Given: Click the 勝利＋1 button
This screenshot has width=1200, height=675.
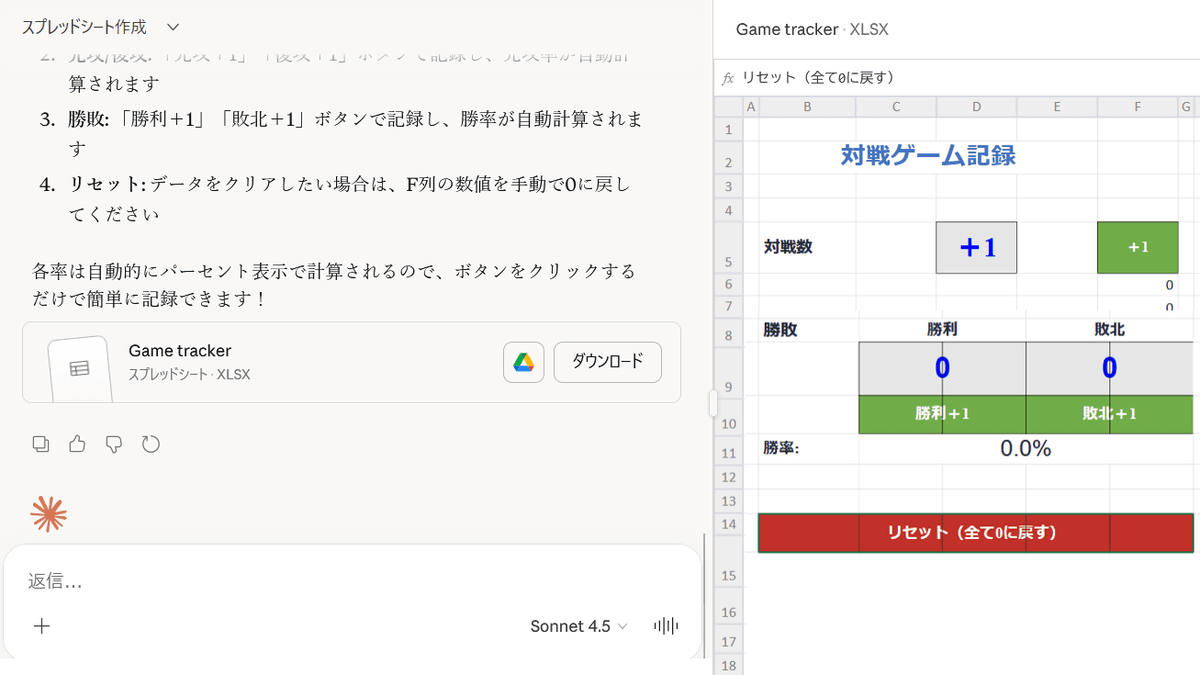Looking at the screenshot, I should 941,414.
